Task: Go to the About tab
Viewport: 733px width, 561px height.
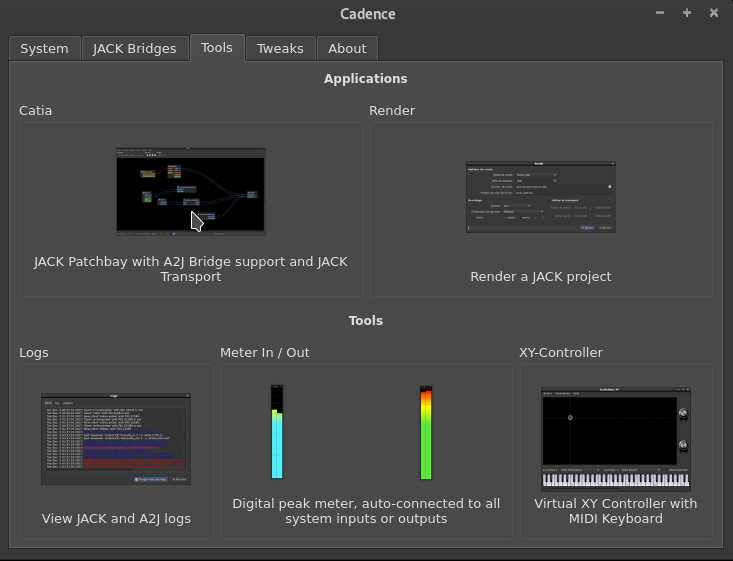Action: pyautogui.click(x=347, y=49)
